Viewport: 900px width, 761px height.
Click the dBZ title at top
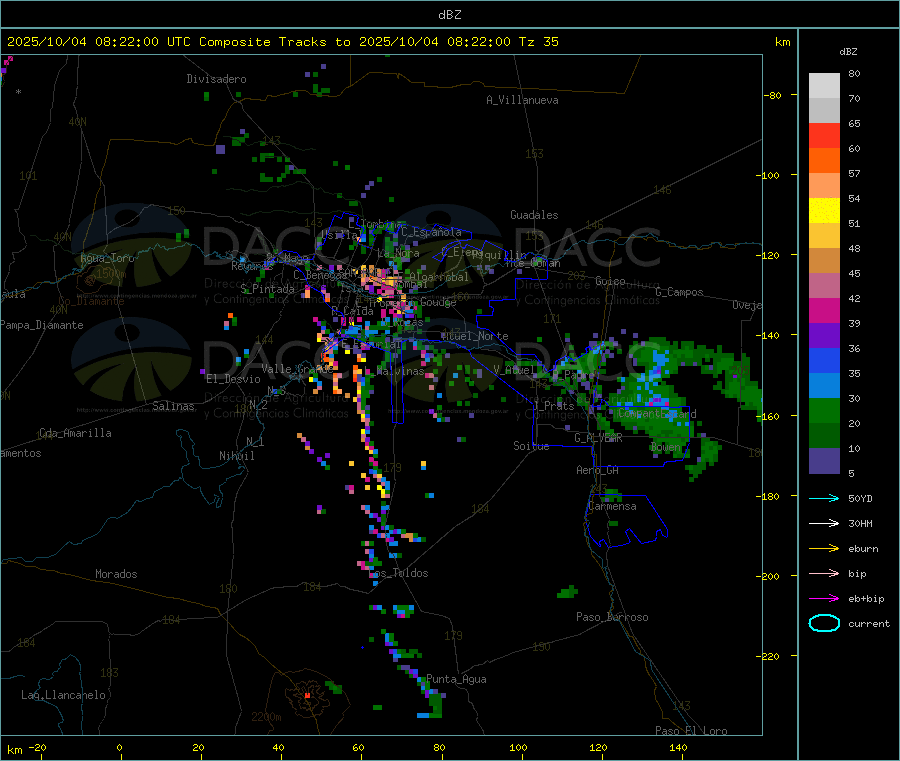449,15
